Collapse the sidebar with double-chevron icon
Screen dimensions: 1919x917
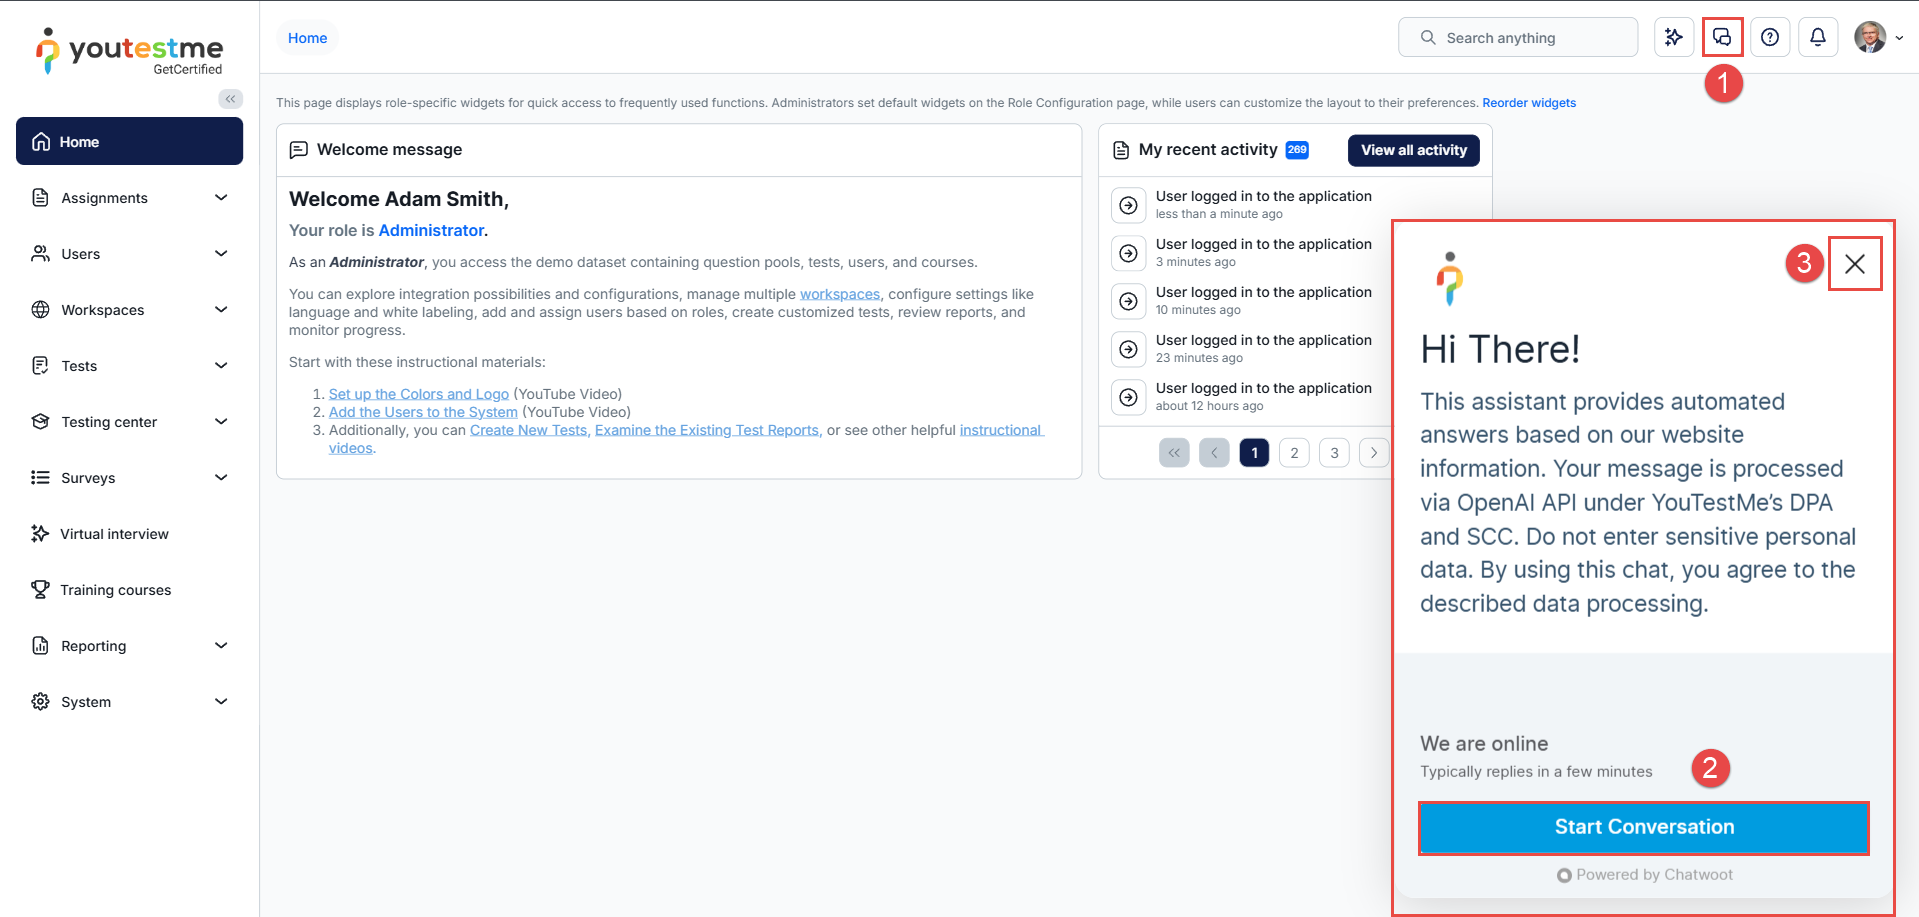click(230, 99)
